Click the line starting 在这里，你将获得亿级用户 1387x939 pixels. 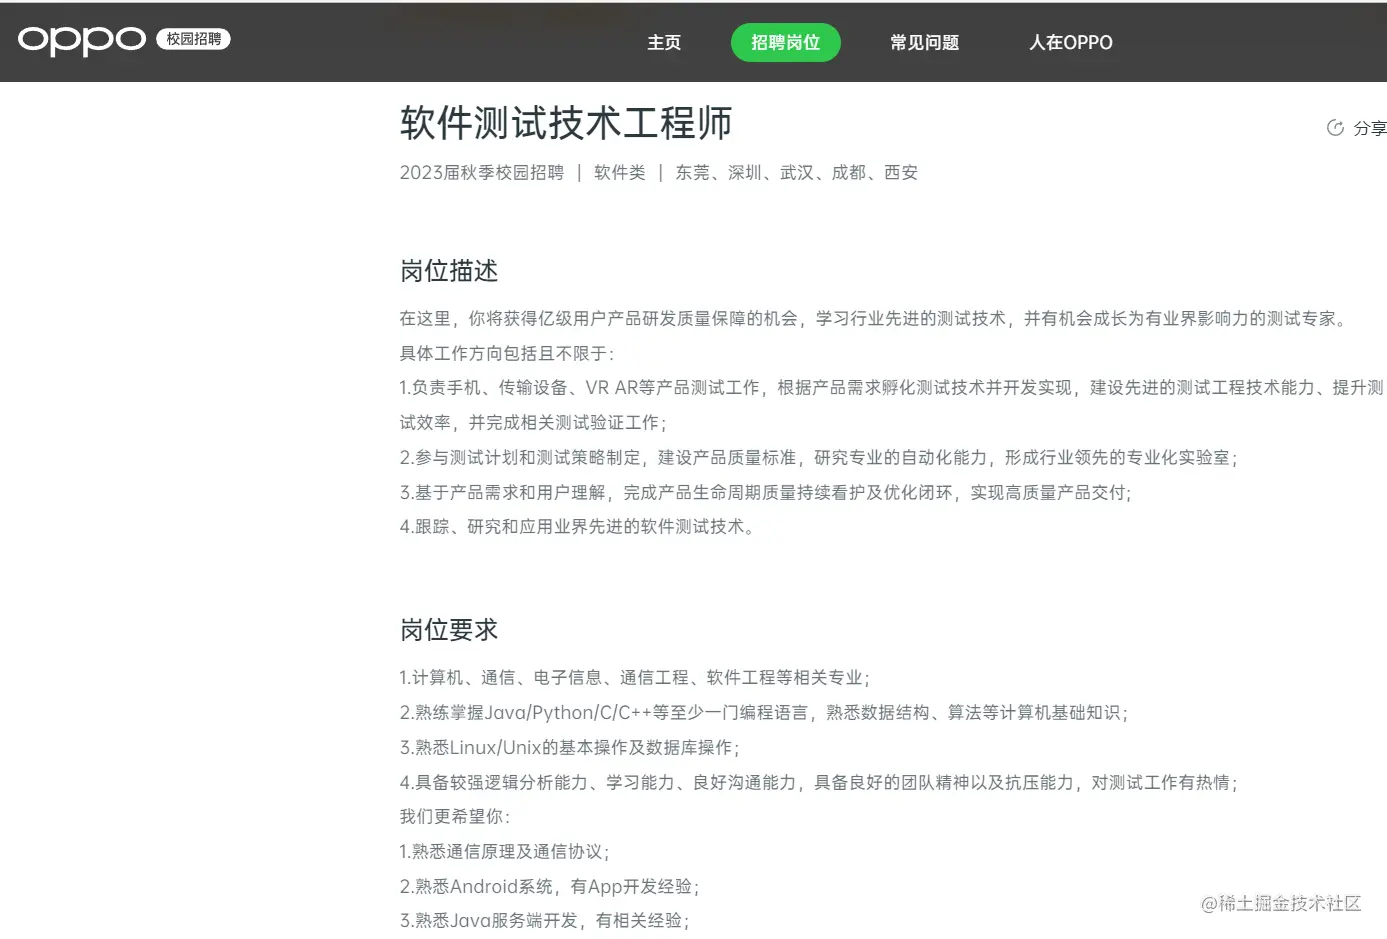coord(876,319)
